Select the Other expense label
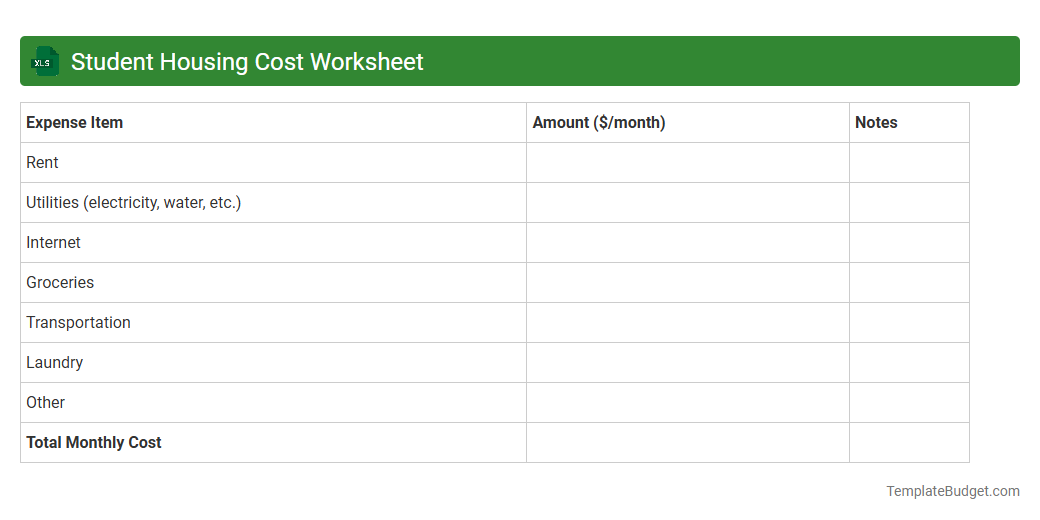This screenshot has width=1040, height=520. 45,403
